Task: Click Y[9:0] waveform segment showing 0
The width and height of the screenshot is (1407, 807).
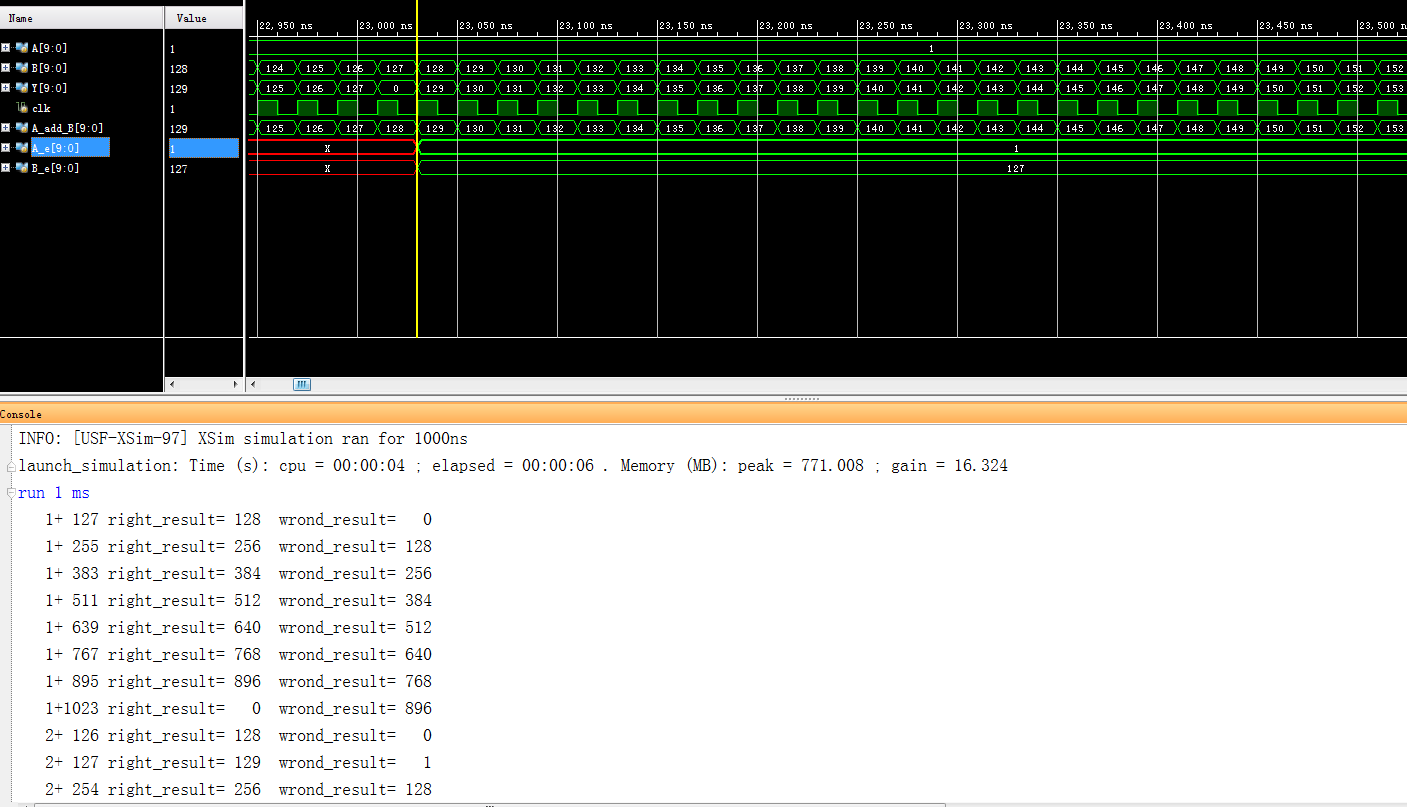Action: pos(396,88)
